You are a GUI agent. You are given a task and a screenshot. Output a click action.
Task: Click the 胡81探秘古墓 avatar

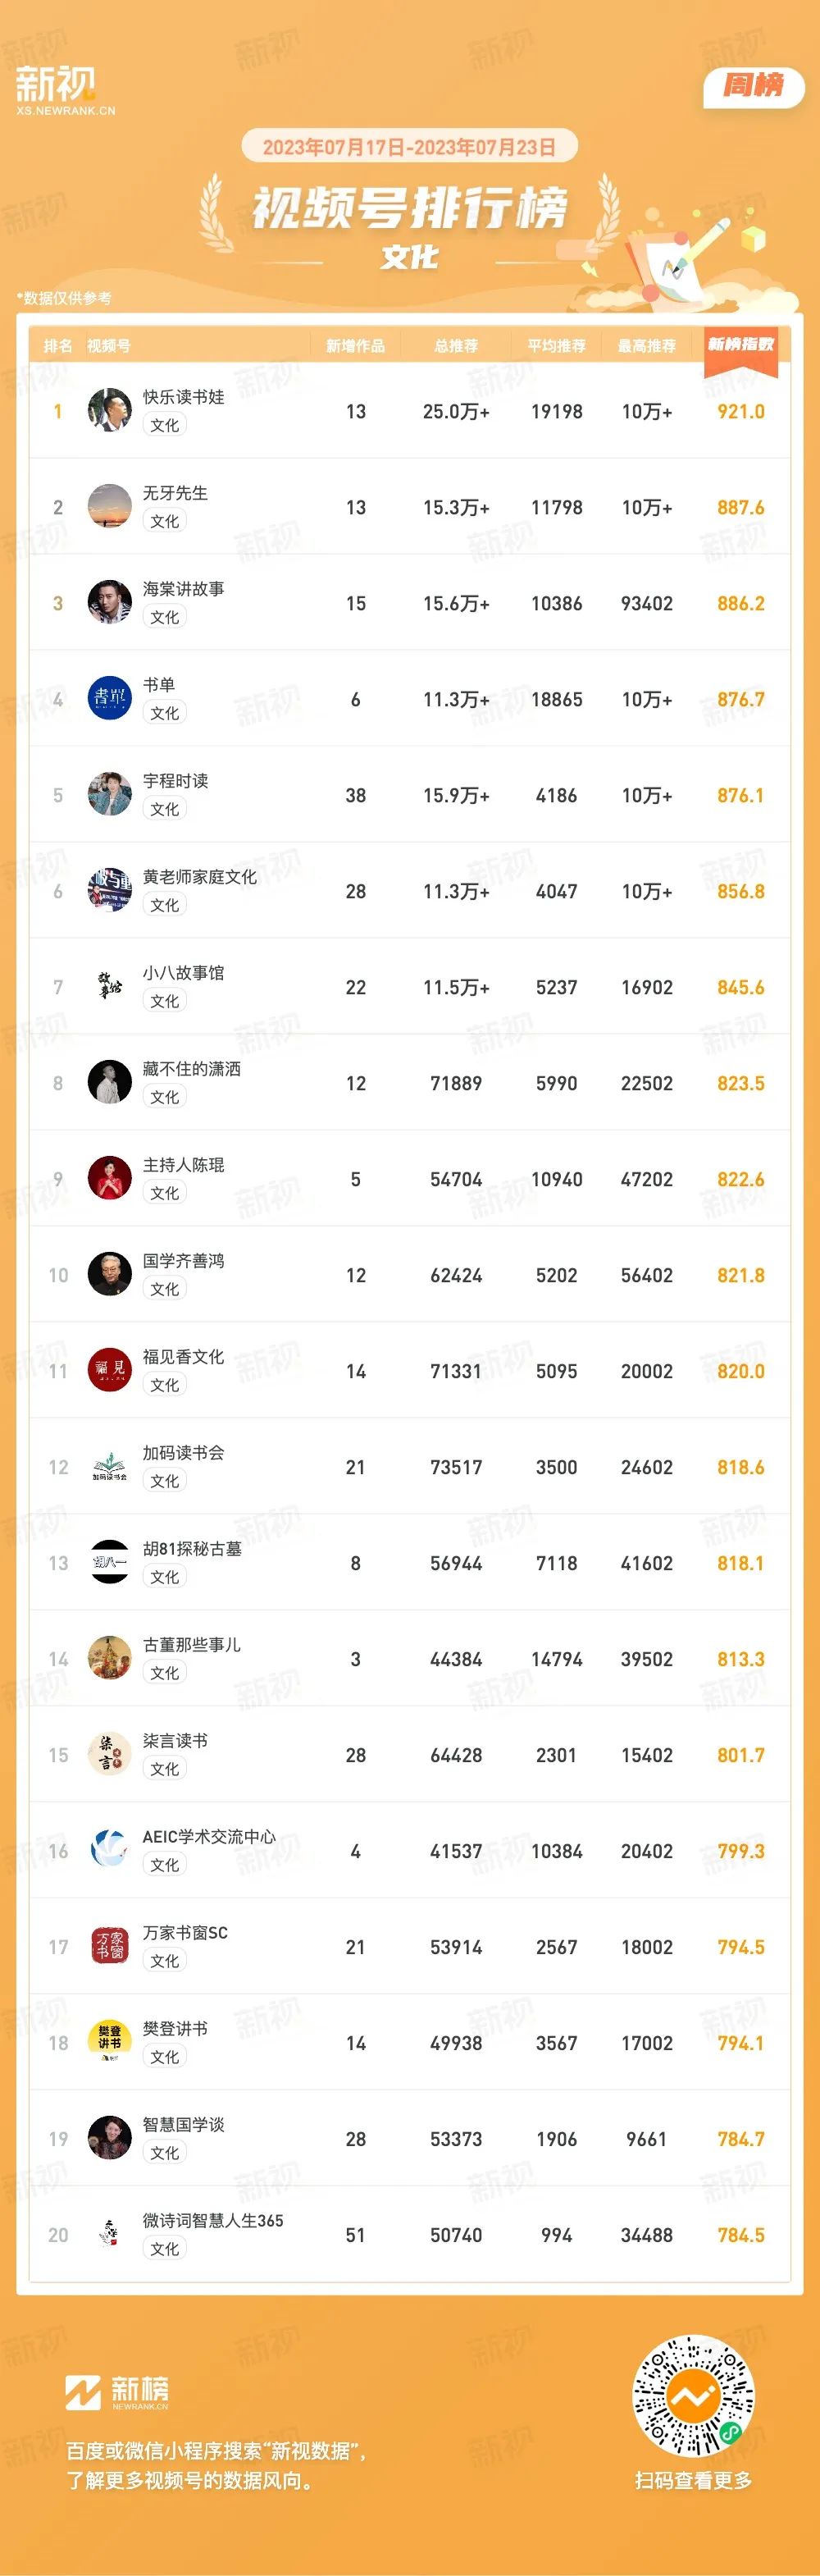click(109, 1562)
